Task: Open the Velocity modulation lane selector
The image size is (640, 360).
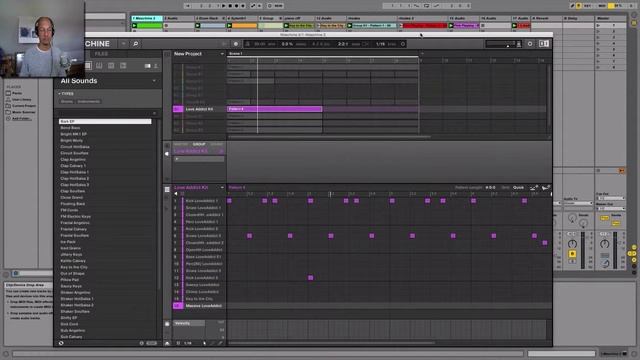Action: point(189,323)
